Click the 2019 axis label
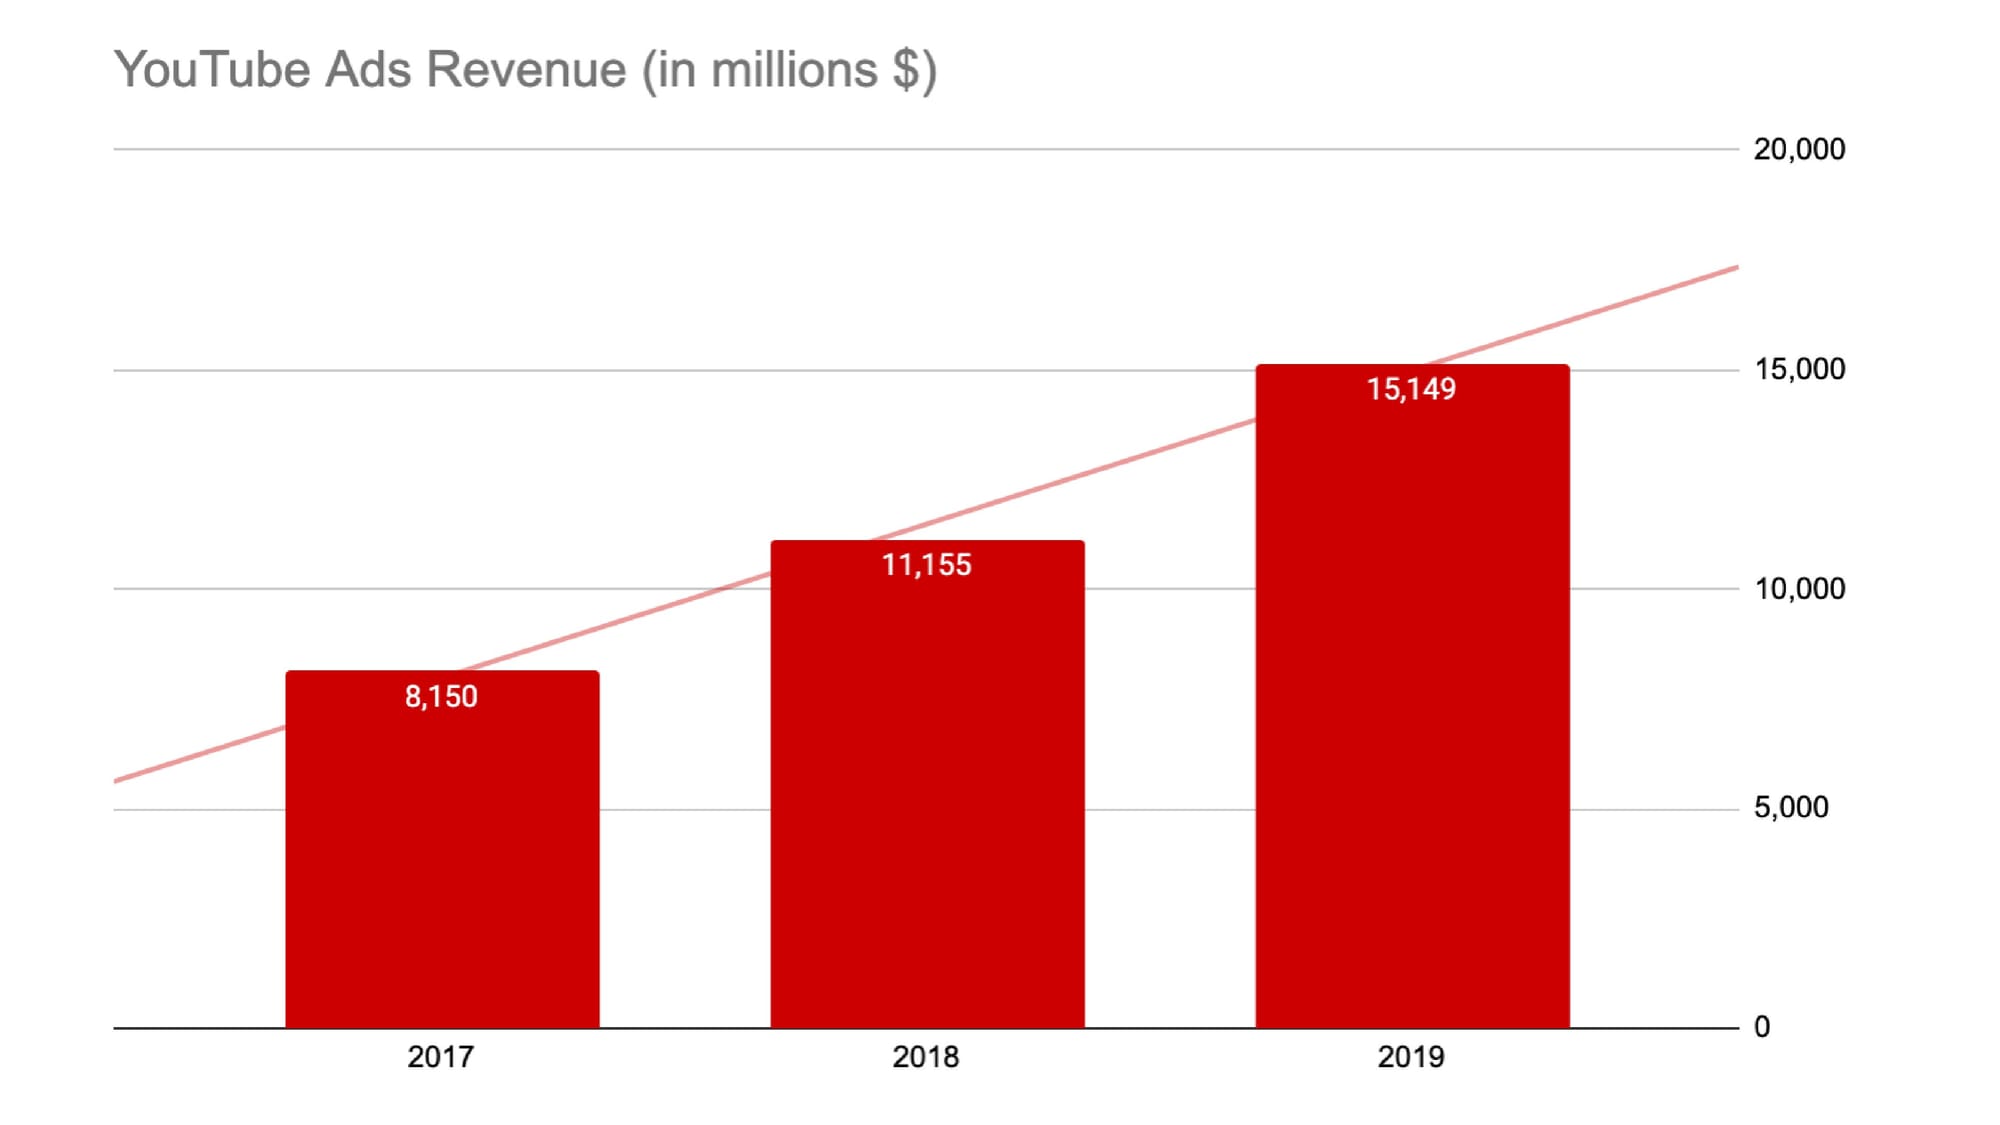Viewport: 2000px width, 1125px height. coord(1411,1057)
